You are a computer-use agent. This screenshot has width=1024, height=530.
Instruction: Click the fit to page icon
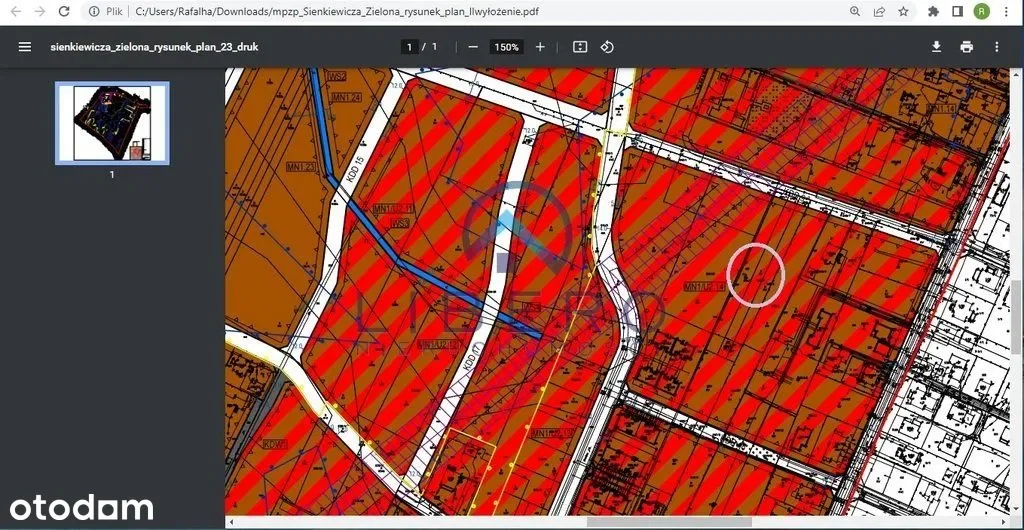pos(580,47)
